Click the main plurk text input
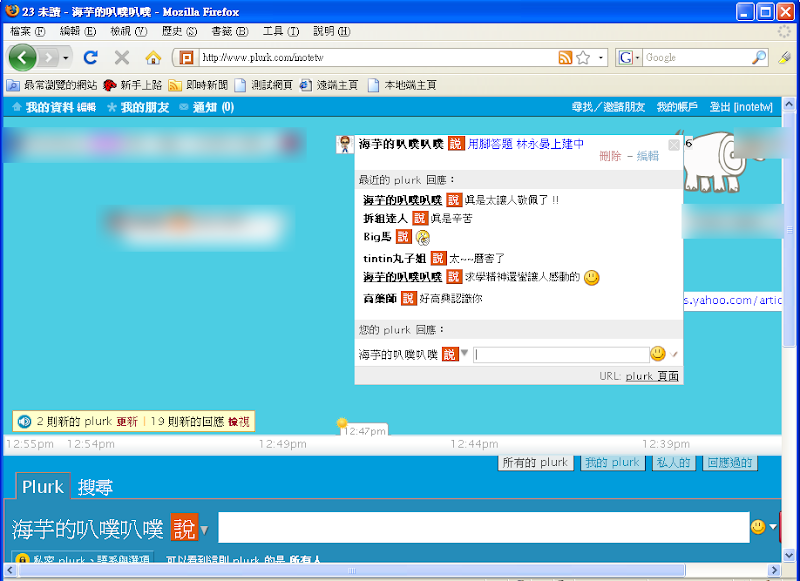This screenshot has height=581, width=800. (x=484, y=527)
